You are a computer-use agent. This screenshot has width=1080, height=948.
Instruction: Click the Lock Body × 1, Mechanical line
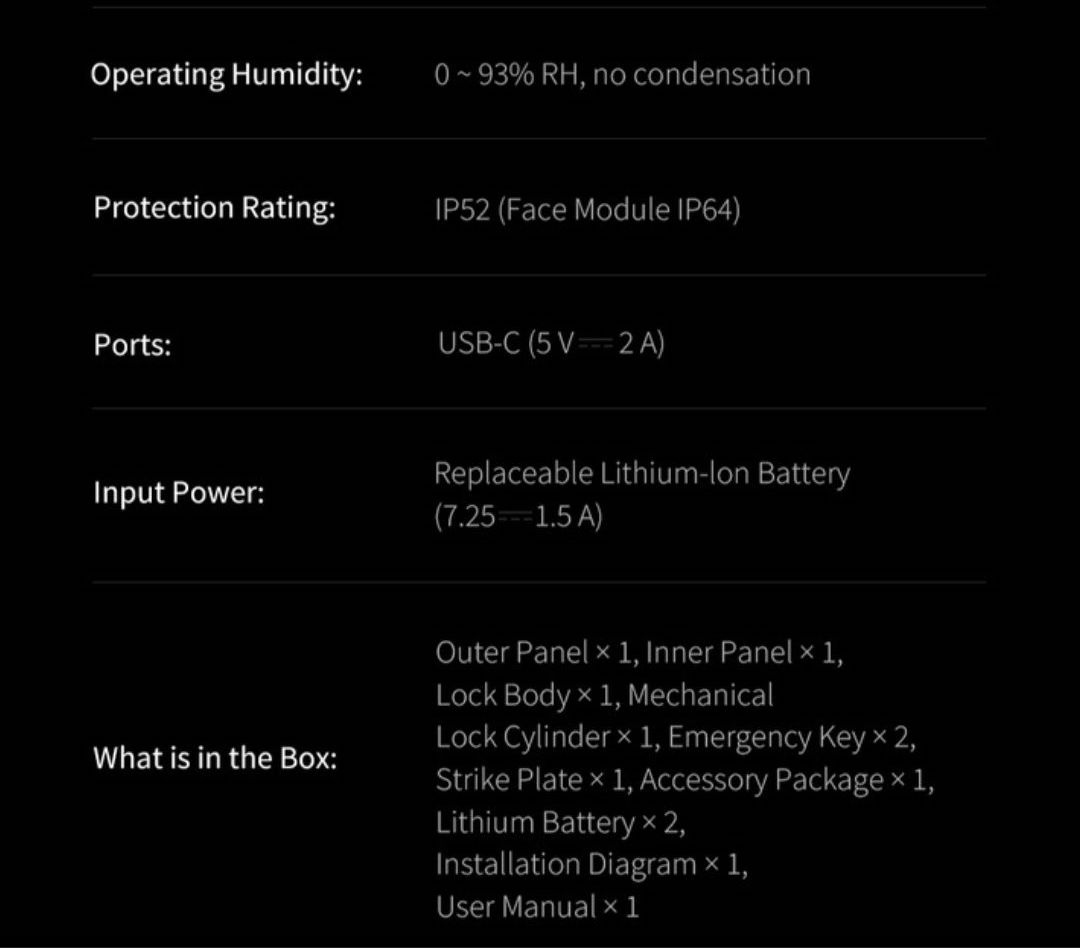tap(604, 695)
